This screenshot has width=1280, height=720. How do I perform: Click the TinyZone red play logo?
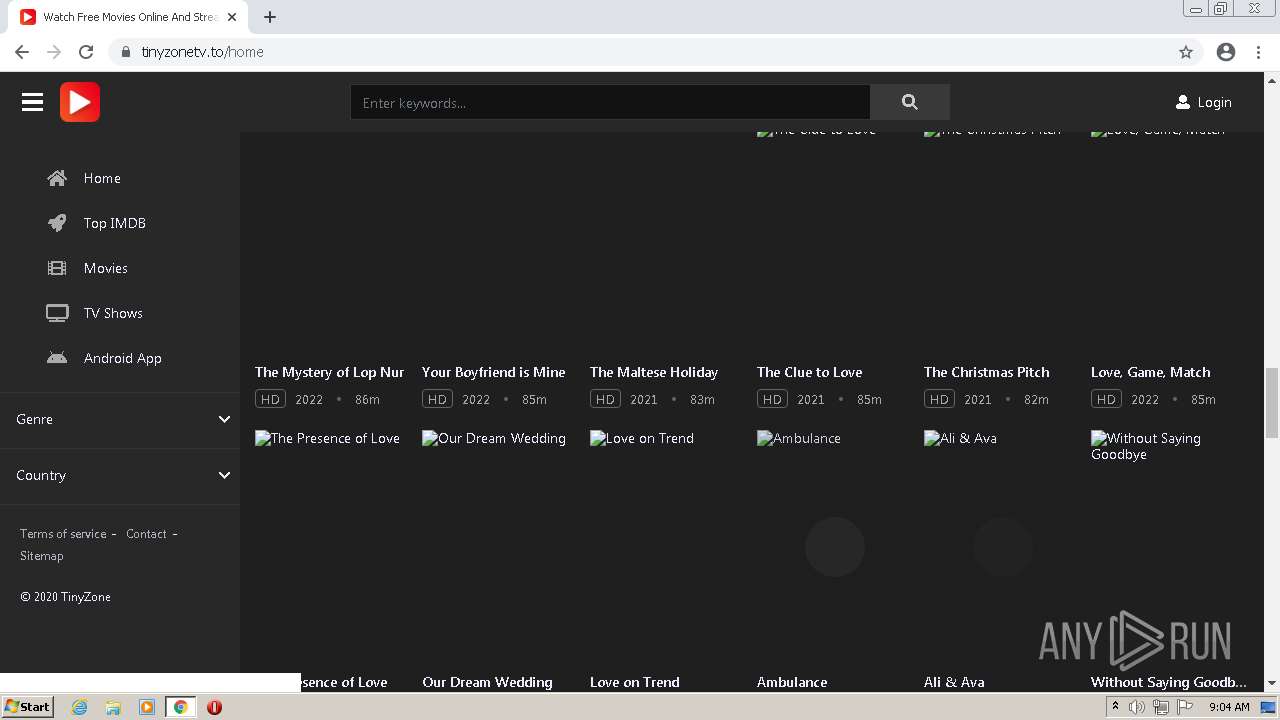[x=80, y=102]
